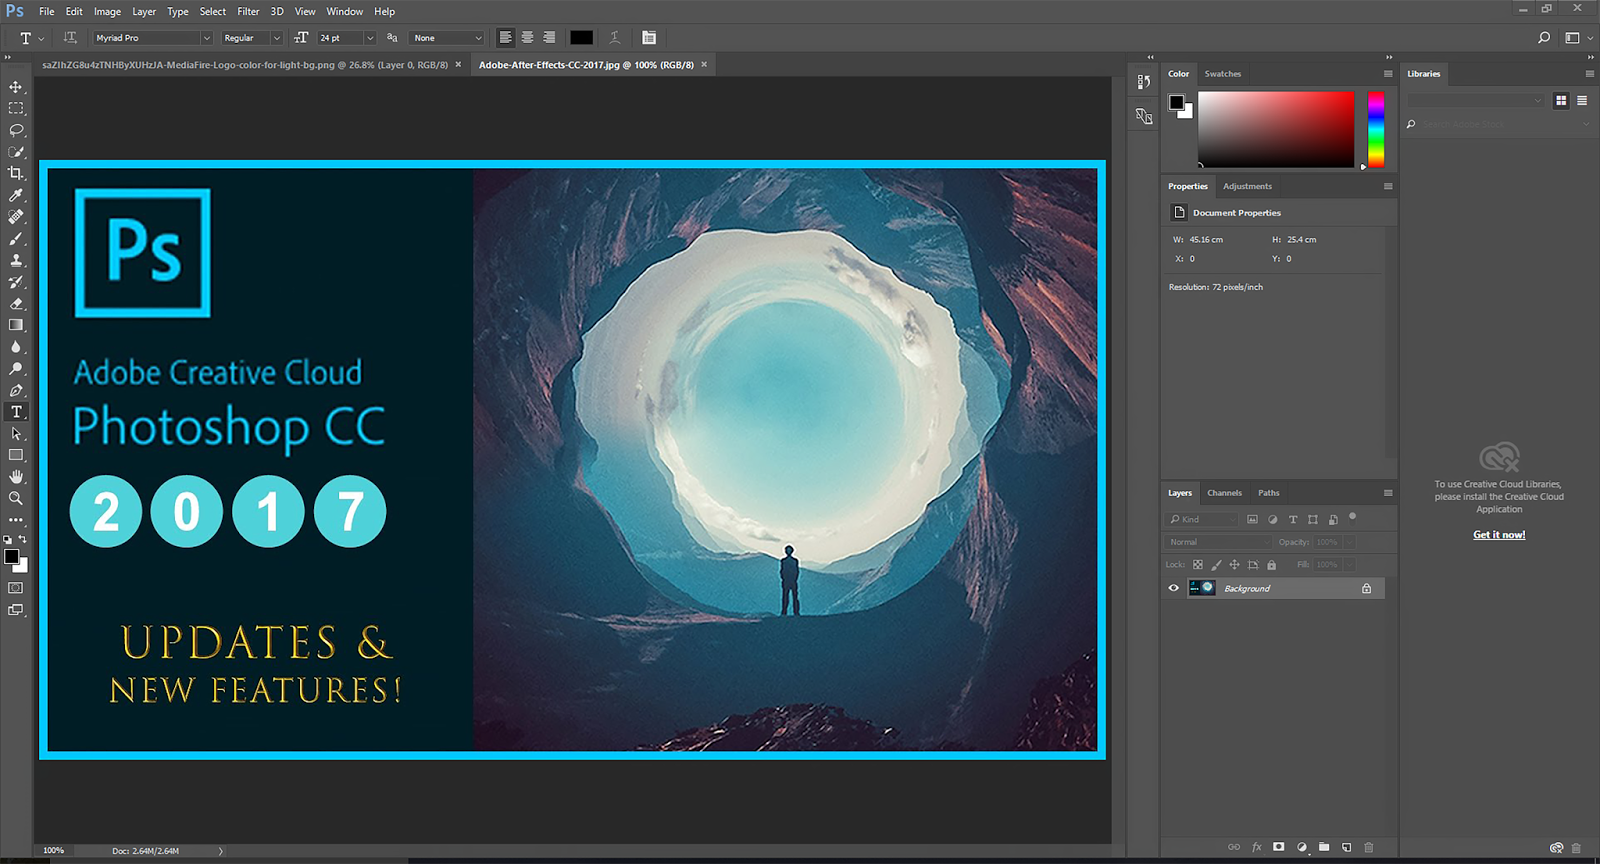Image resolution: width=1600 pixels, height=864 pixels.
Task: Open the Type tool preset picker arrow
Action: click(41, 39)
